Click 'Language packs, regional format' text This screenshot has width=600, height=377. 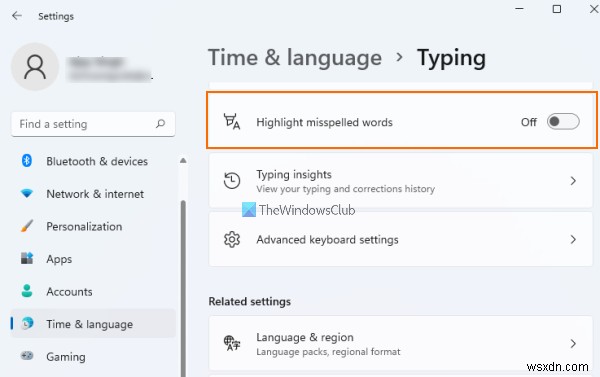tap(328, 352)
